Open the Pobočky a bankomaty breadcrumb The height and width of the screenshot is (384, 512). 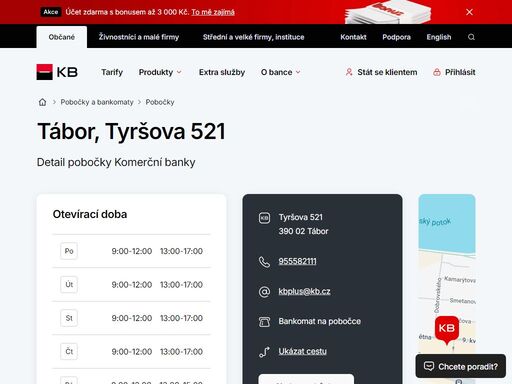coord(97,102)
